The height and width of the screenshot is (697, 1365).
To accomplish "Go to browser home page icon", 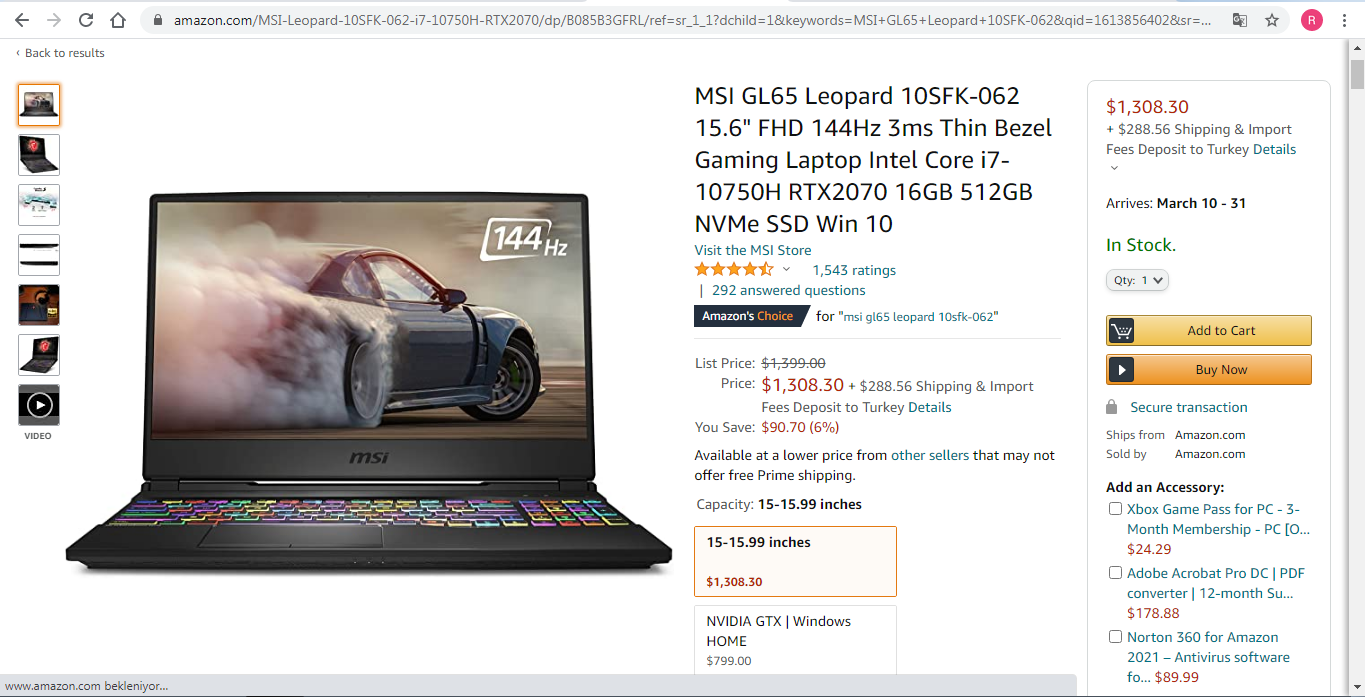I will coord(118,20).
